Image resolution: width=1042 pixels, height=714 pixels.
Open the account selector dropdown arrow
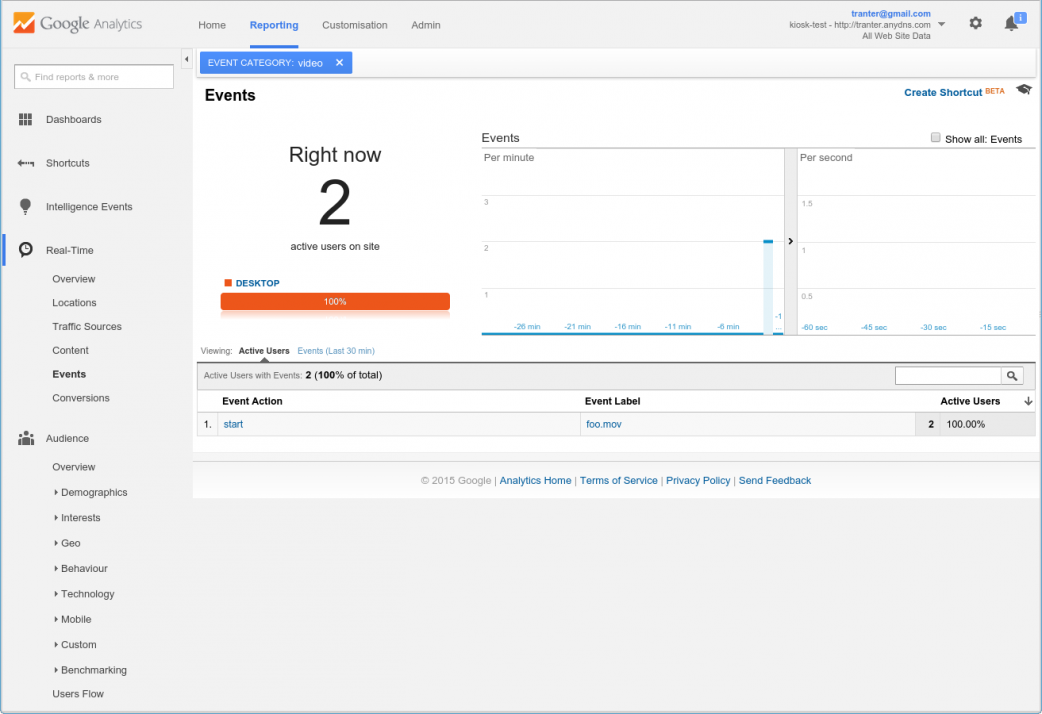(941, 25)
